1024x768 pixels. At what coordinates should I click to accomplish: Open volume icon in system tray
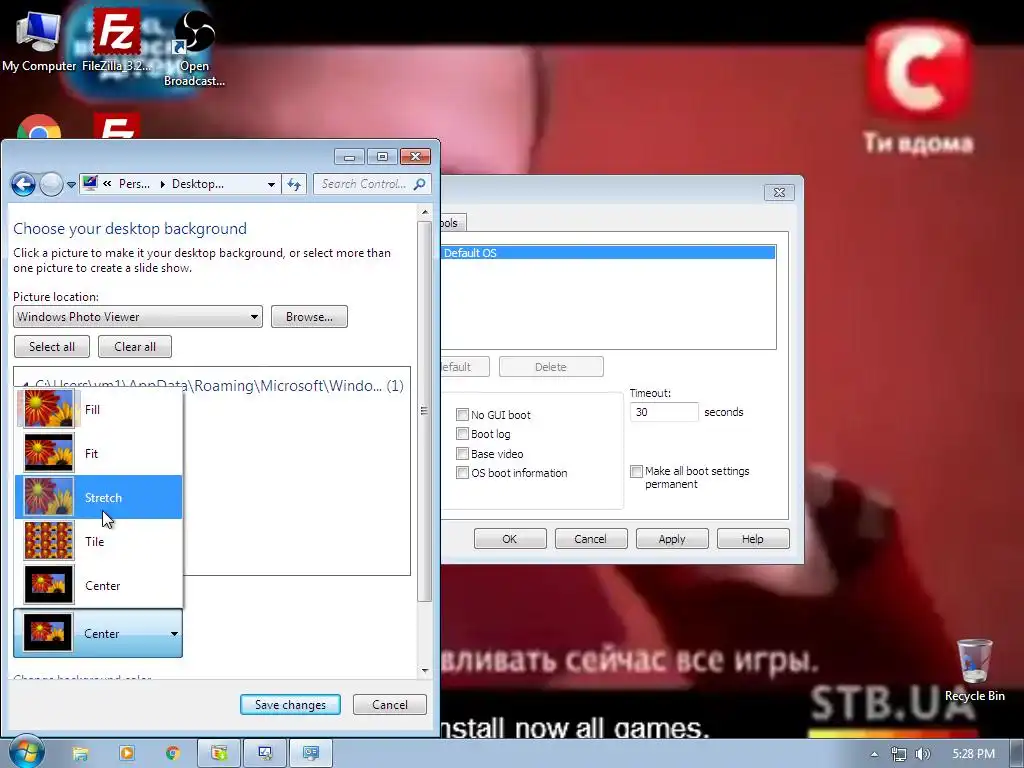coord(923,754)
